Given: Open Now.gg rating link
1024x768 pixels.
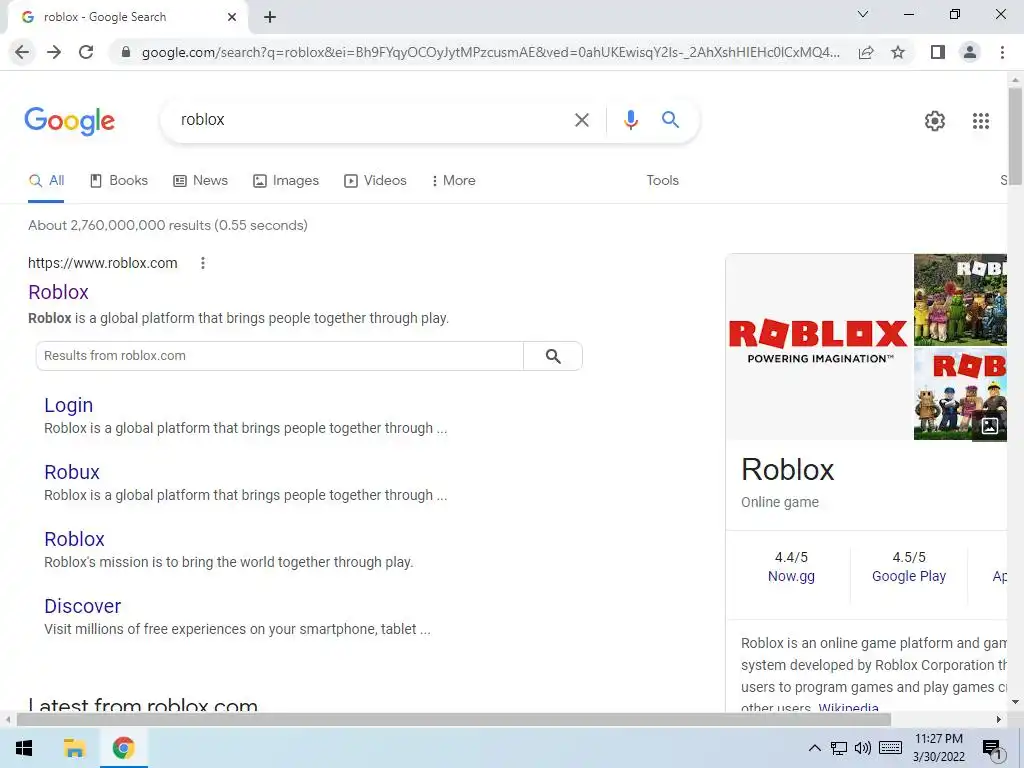Looking at the screenshot, I should [x=791, y=576].
